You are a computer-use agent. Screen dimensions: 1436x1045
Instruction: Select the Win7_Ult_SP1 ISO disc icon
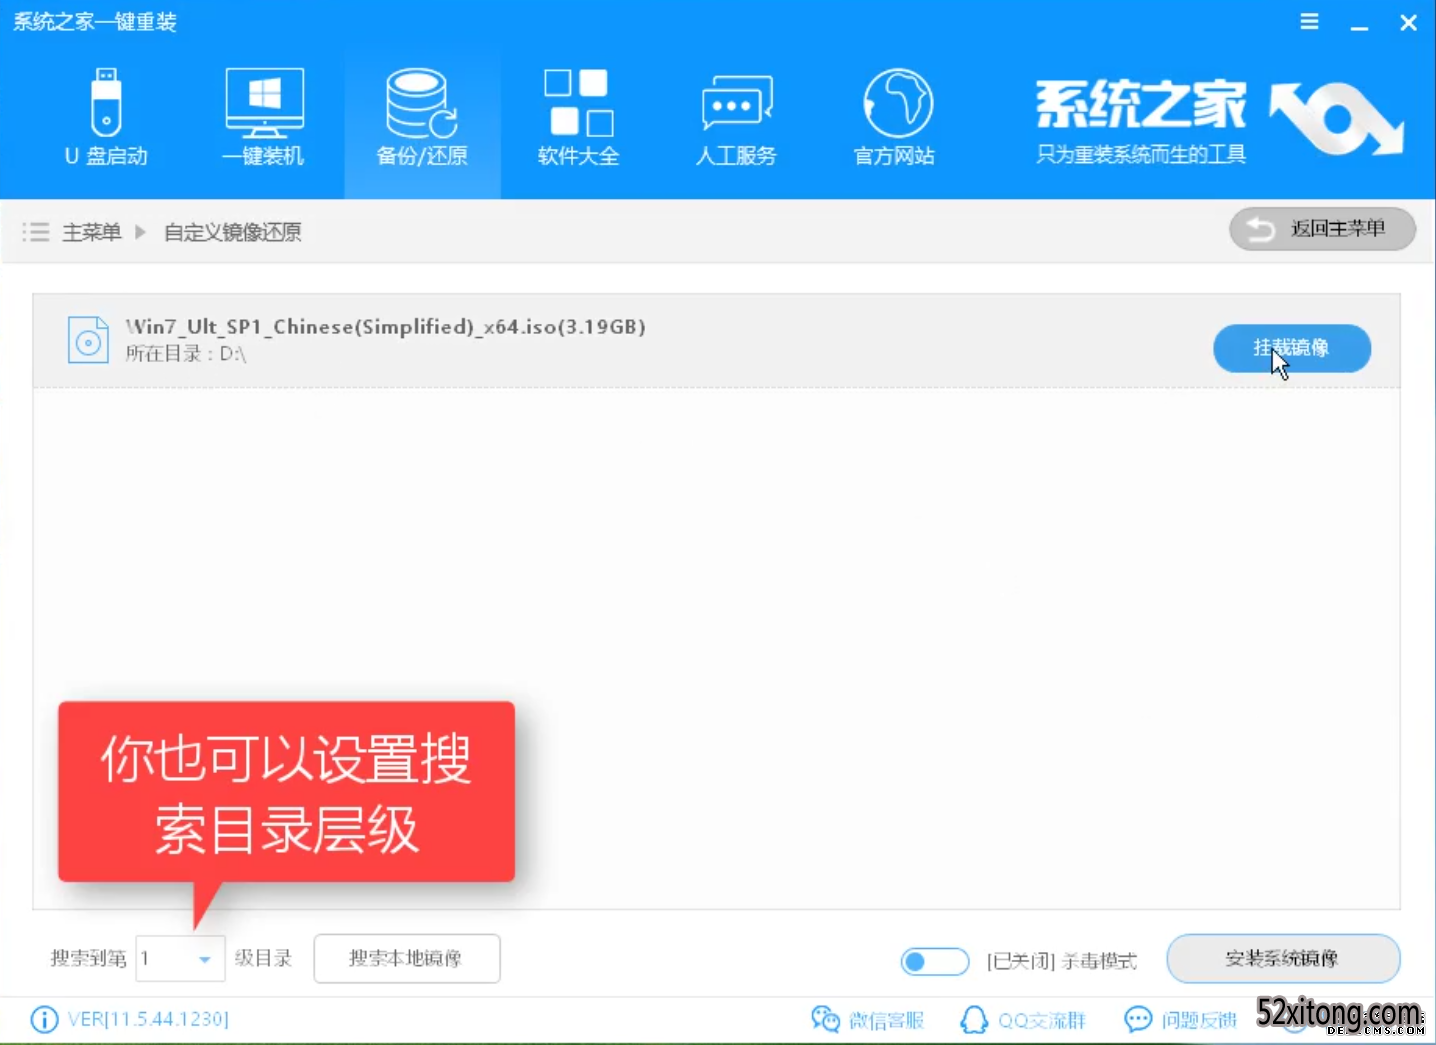click(88, 340)
